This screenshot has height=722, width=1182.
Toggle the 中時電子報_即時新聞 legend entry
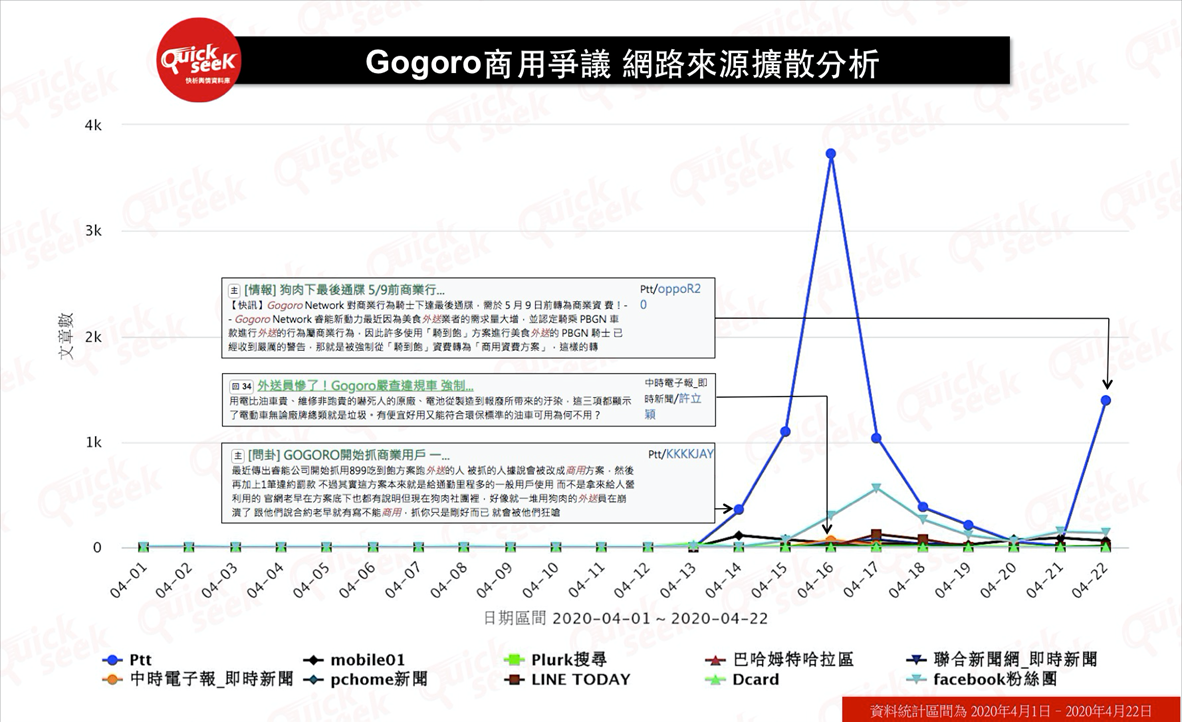point(198,679)
